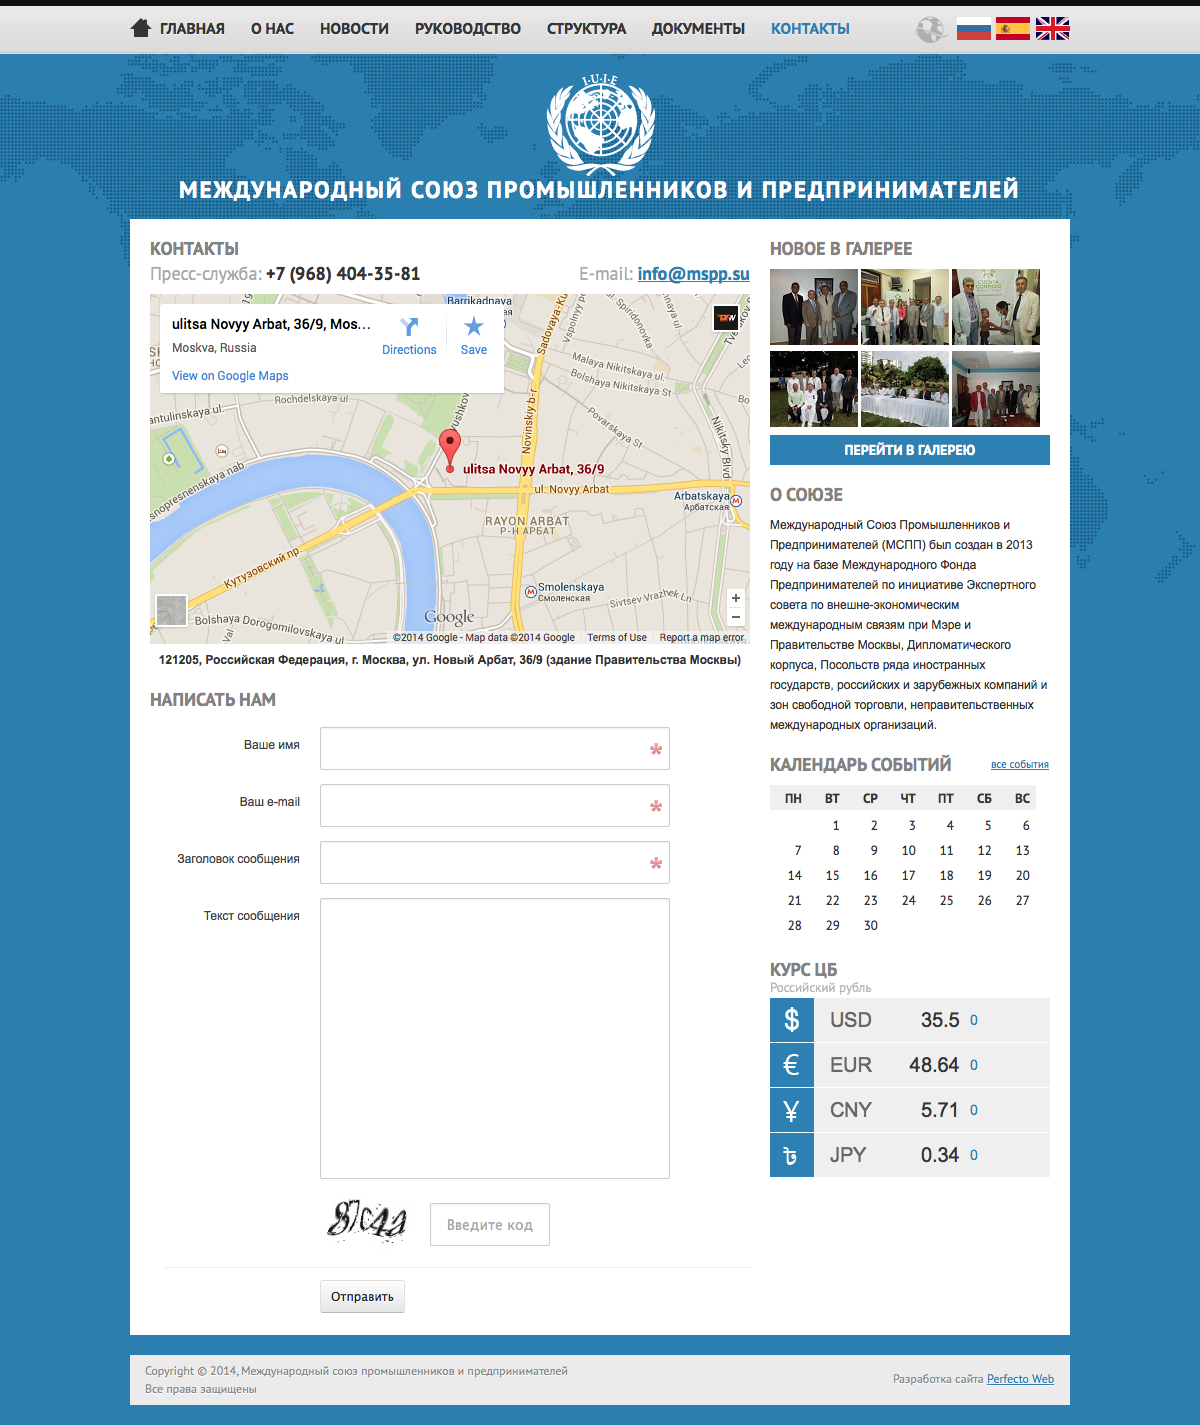Zoom in the map with plus button
1200x1425 pixels.
(x=736, y=598)
